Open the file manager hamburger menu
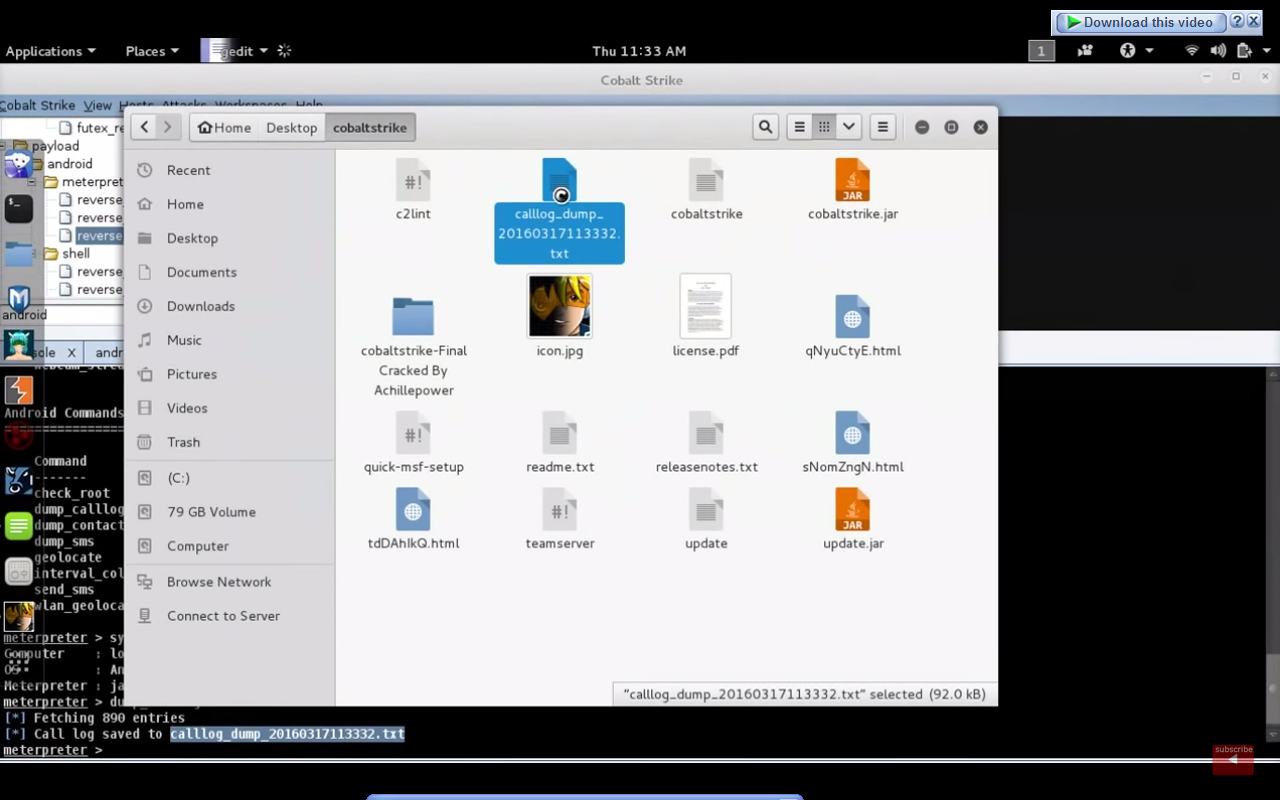1280x800 pixels. tap(882, 127)
